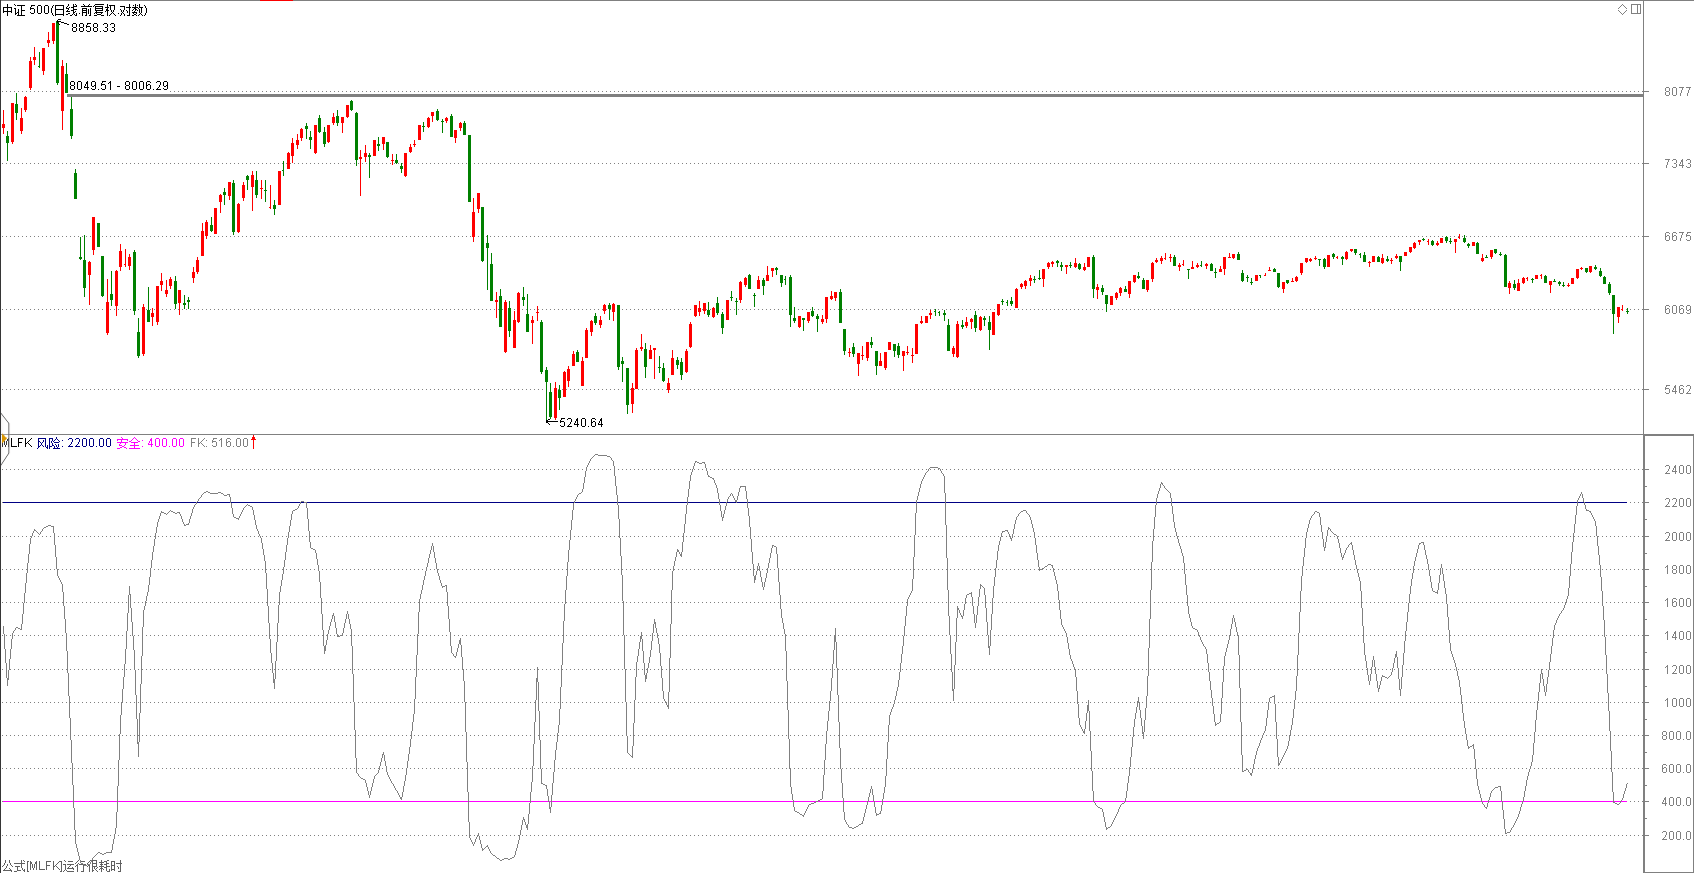
Task: Click the 8858.33 high price label
Action: (x=93, y=28)
